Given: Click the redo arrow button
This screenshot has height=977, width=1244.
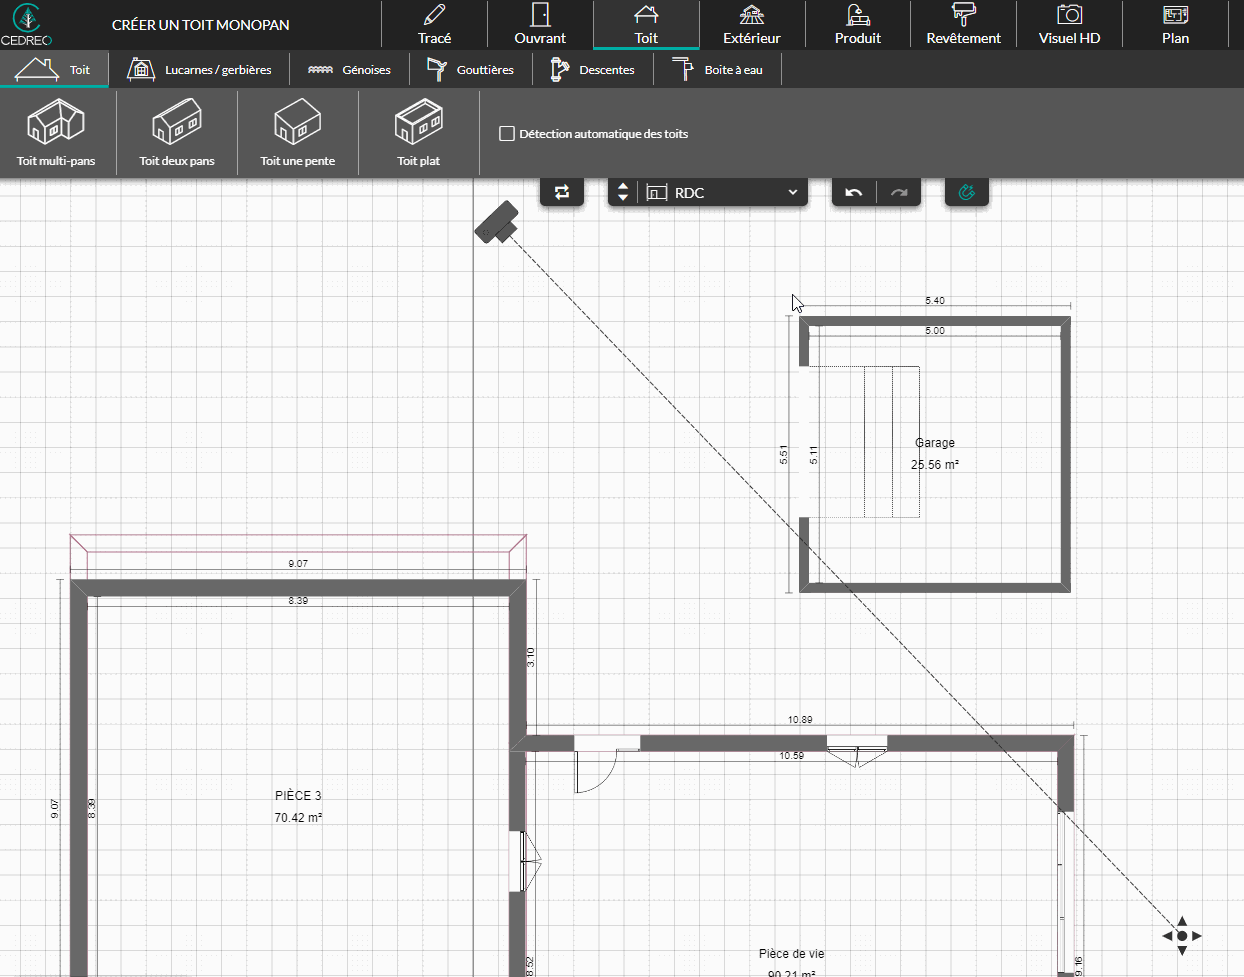Looking at the screenshot, I should 899,193.
